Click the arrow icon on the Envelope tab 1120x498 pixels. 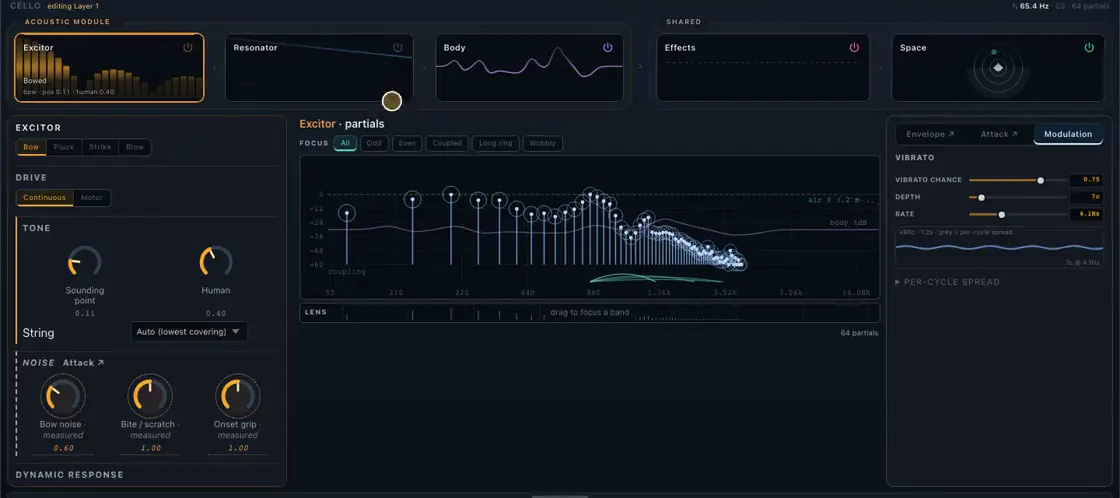(x=951, y=134)
